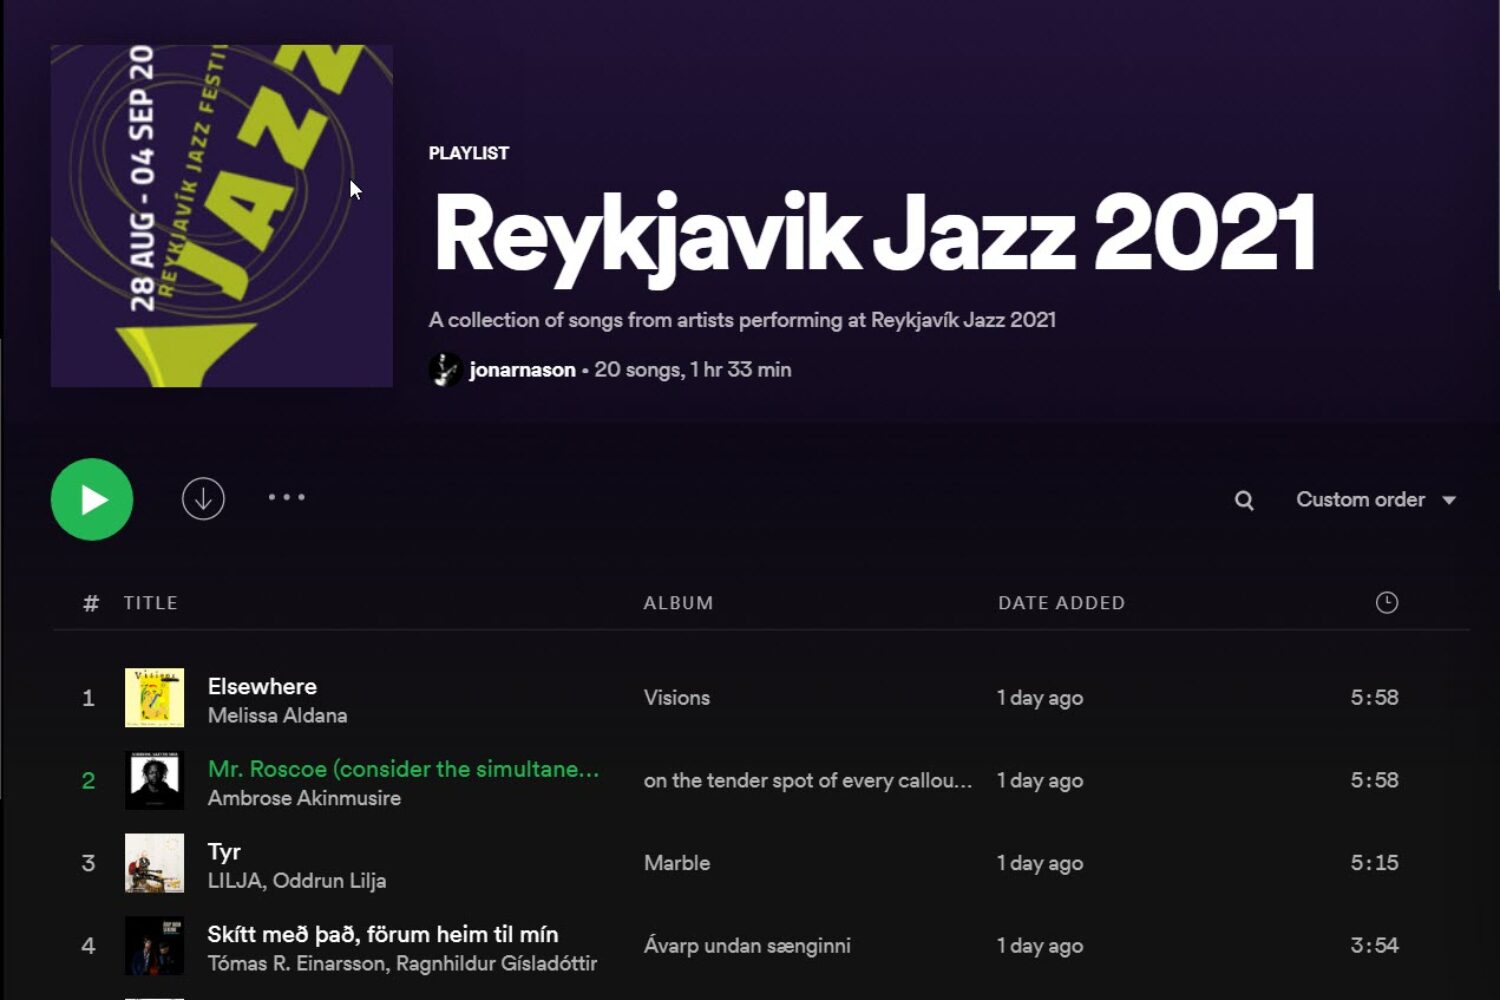Download the playlist with the arrow icon
1500x1000 pixels.
pos(203,499)
